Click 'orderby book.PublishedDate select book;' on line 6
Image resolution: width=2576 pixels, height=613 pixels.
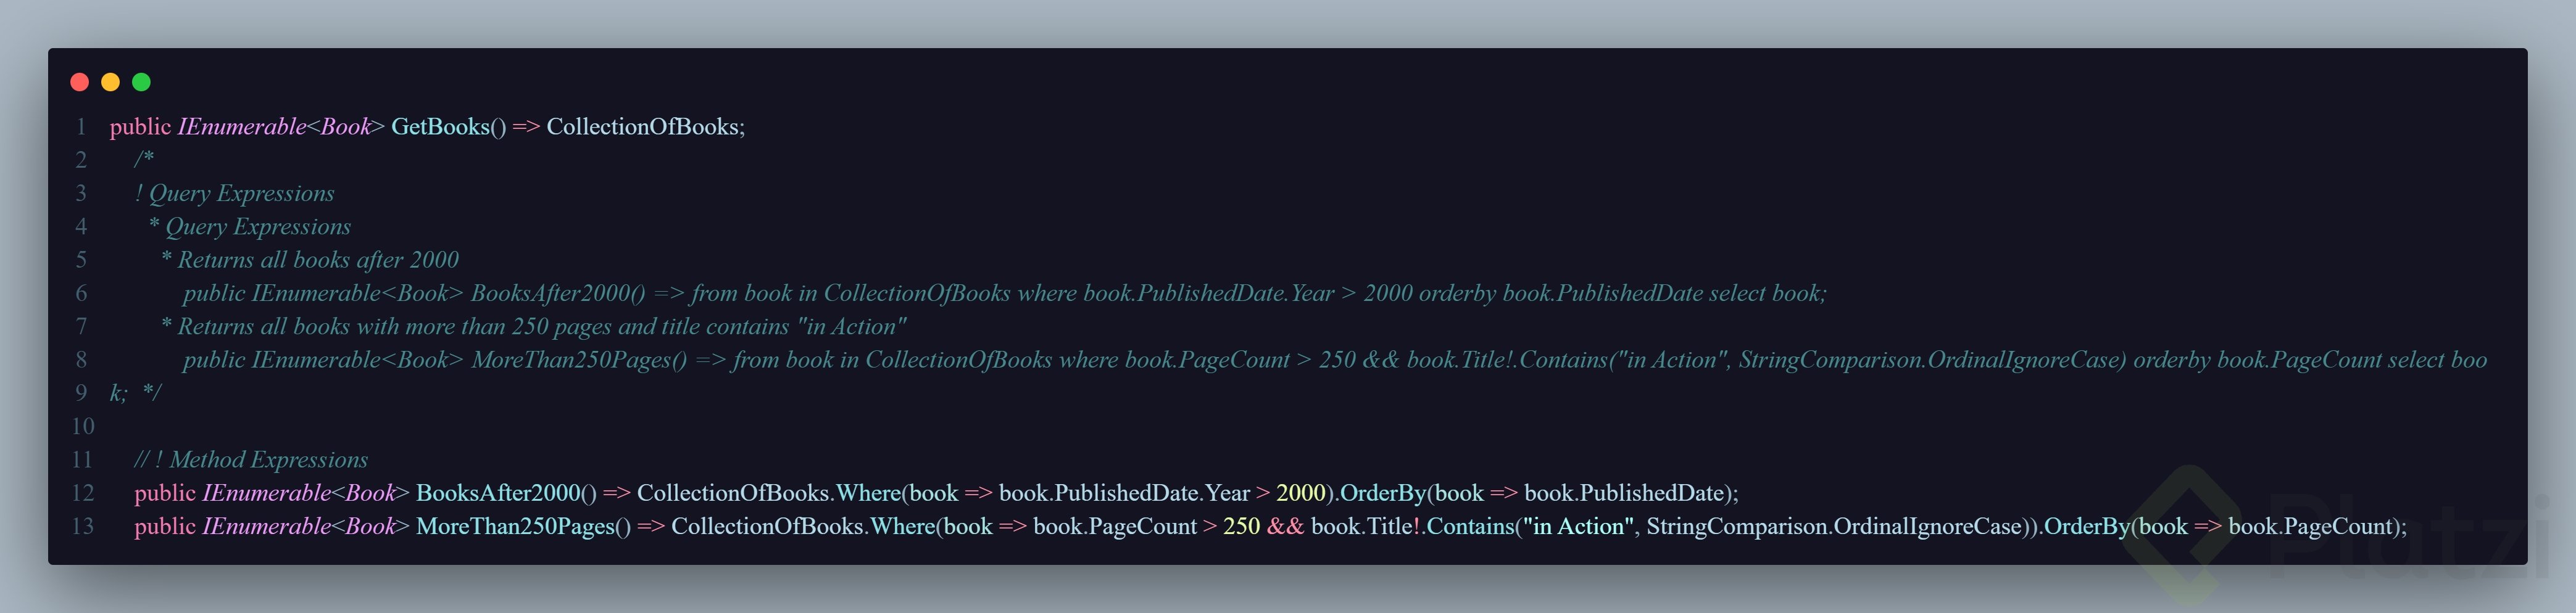(1622, 293)
